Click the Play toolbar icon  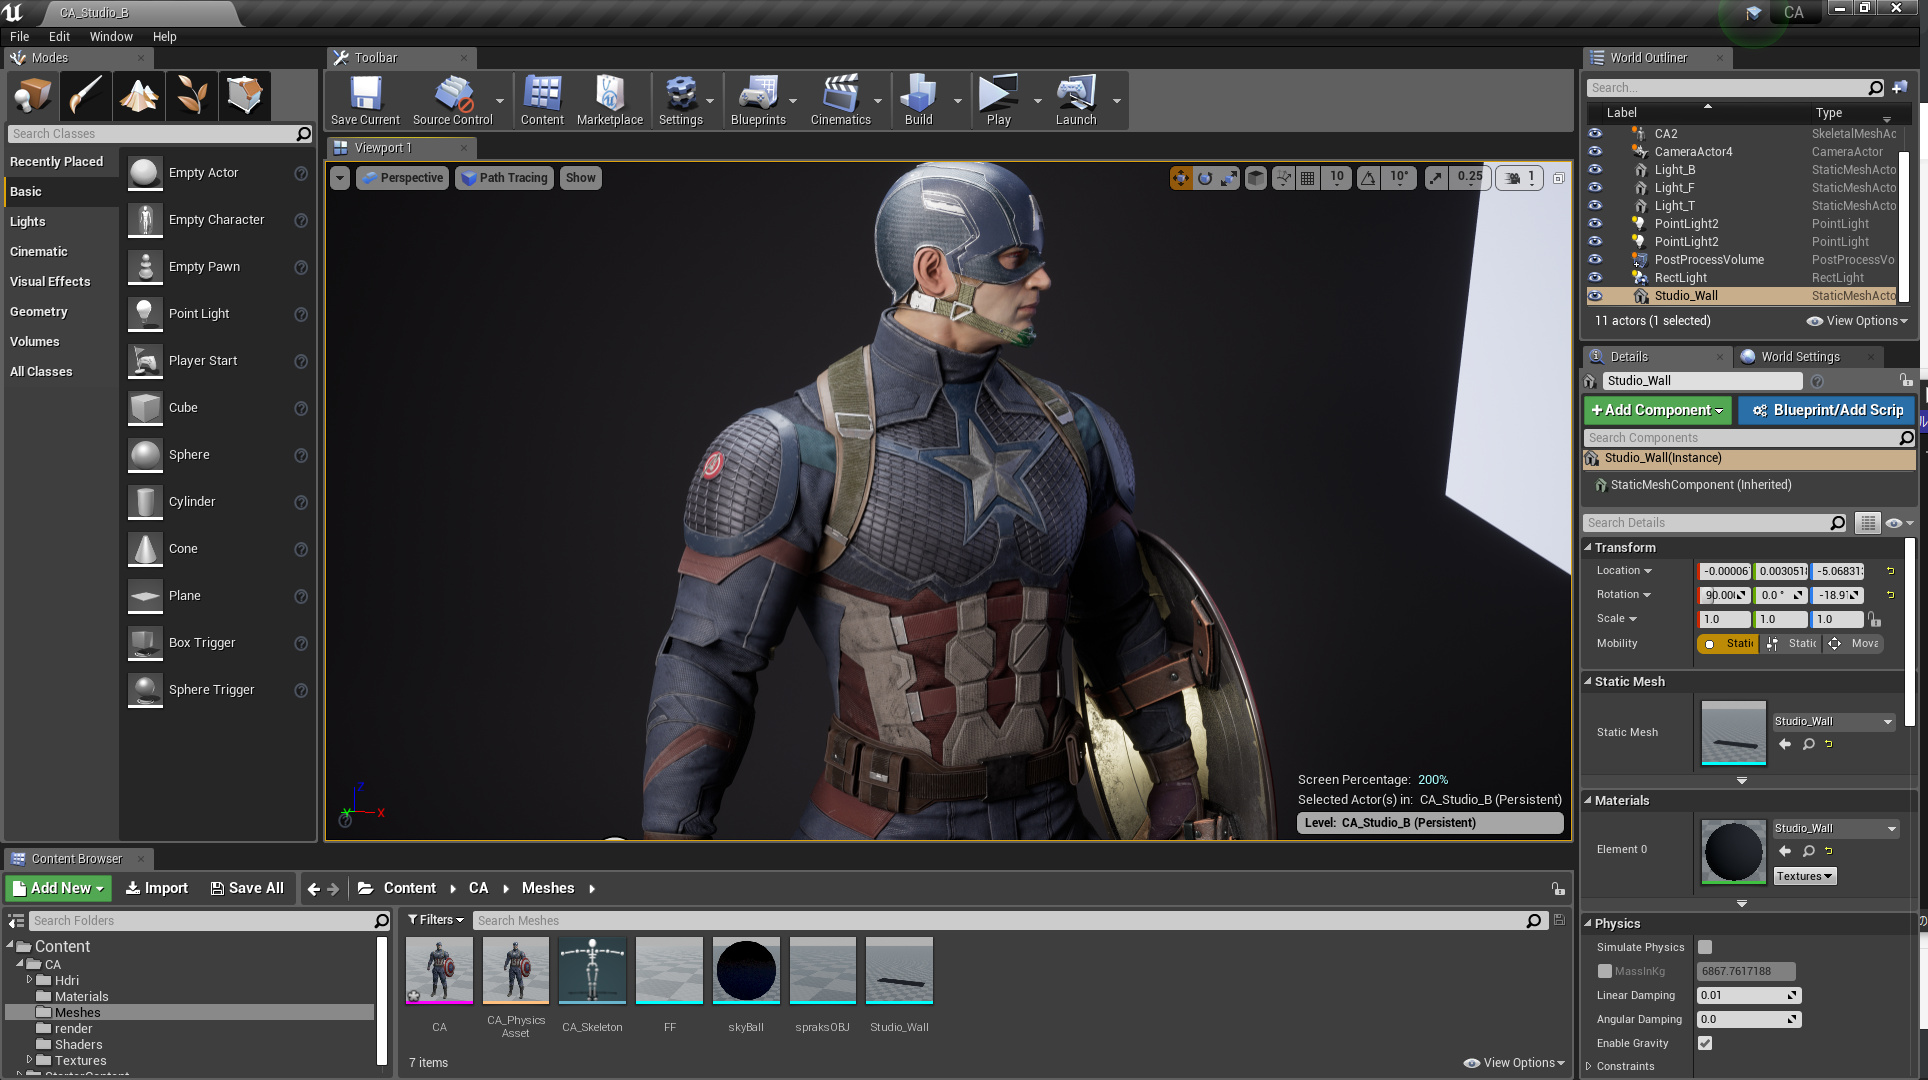998,100
